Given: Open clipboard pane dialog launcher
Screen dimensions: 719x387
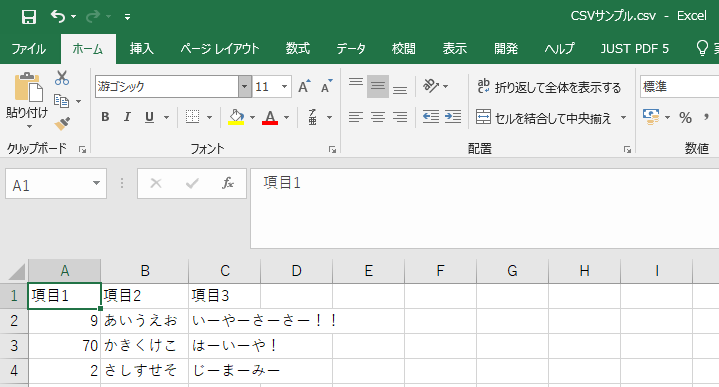Looking at the screenshot, I should (83, 149).
